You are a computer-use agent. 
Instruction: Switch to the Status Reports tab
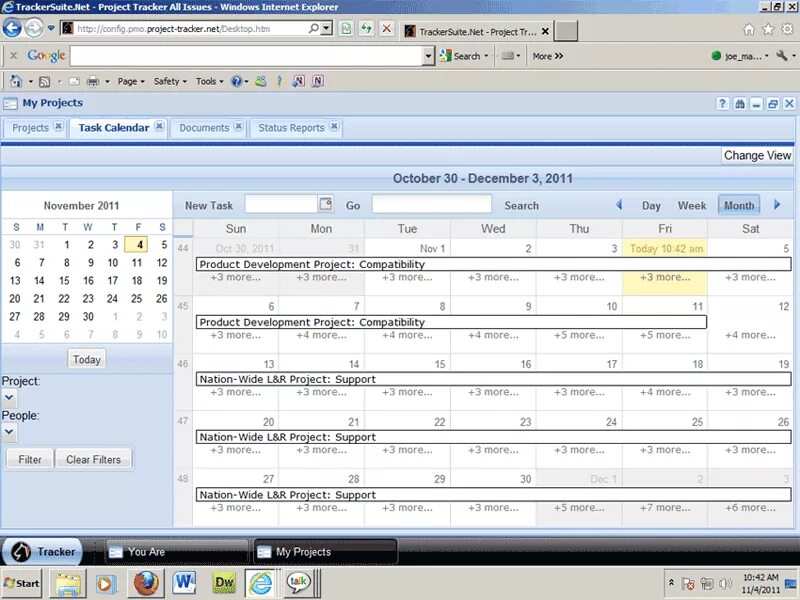point(291,128)
